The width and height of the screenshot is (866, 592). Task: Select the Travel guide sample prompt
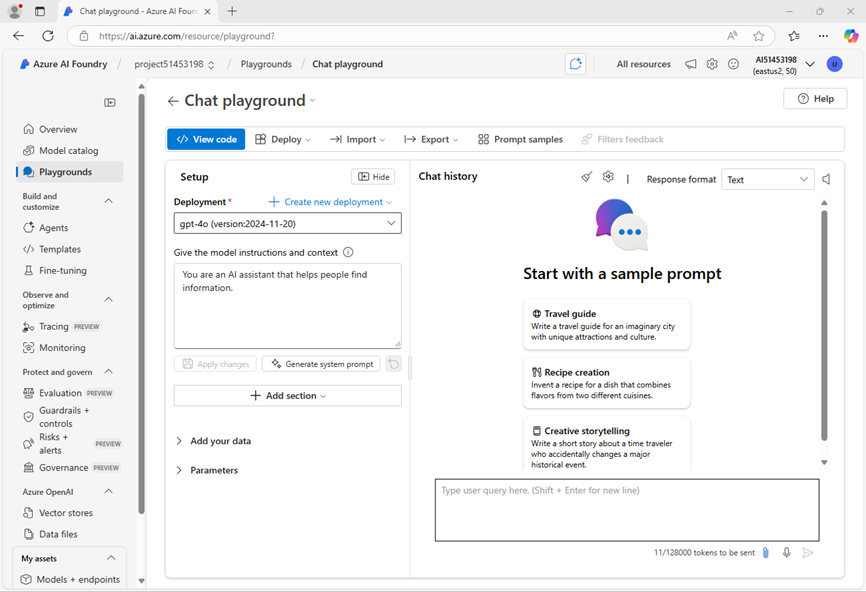coord(606,325)
